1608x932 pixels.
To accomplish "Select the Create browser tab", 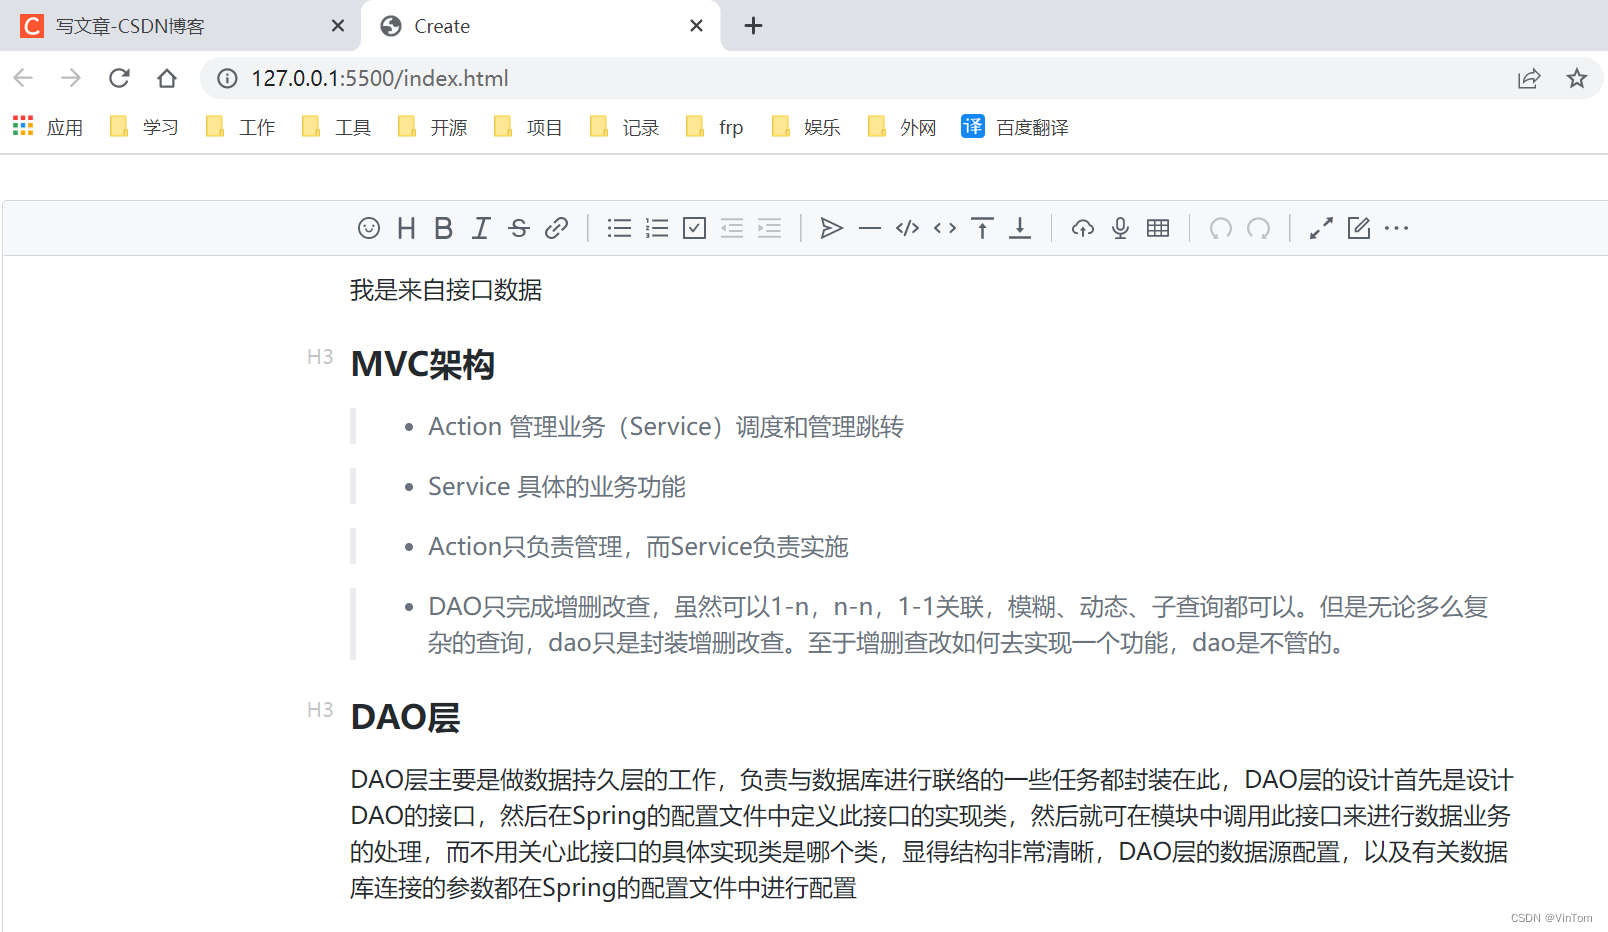I will [540, 26].
